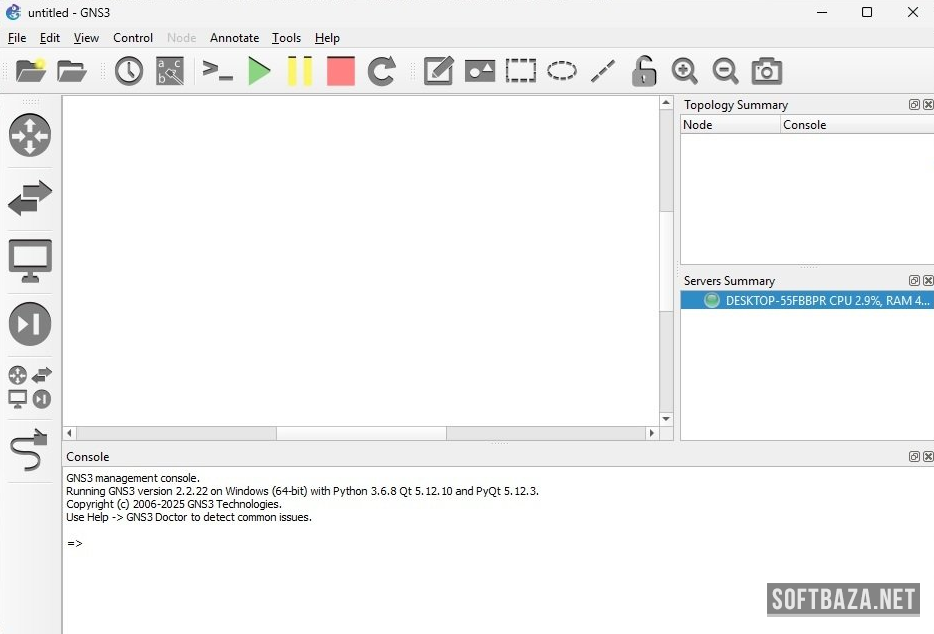The image size is (934, 634).
Task: Toggle show/hide interface labels icon
Action: coord(170,71)
